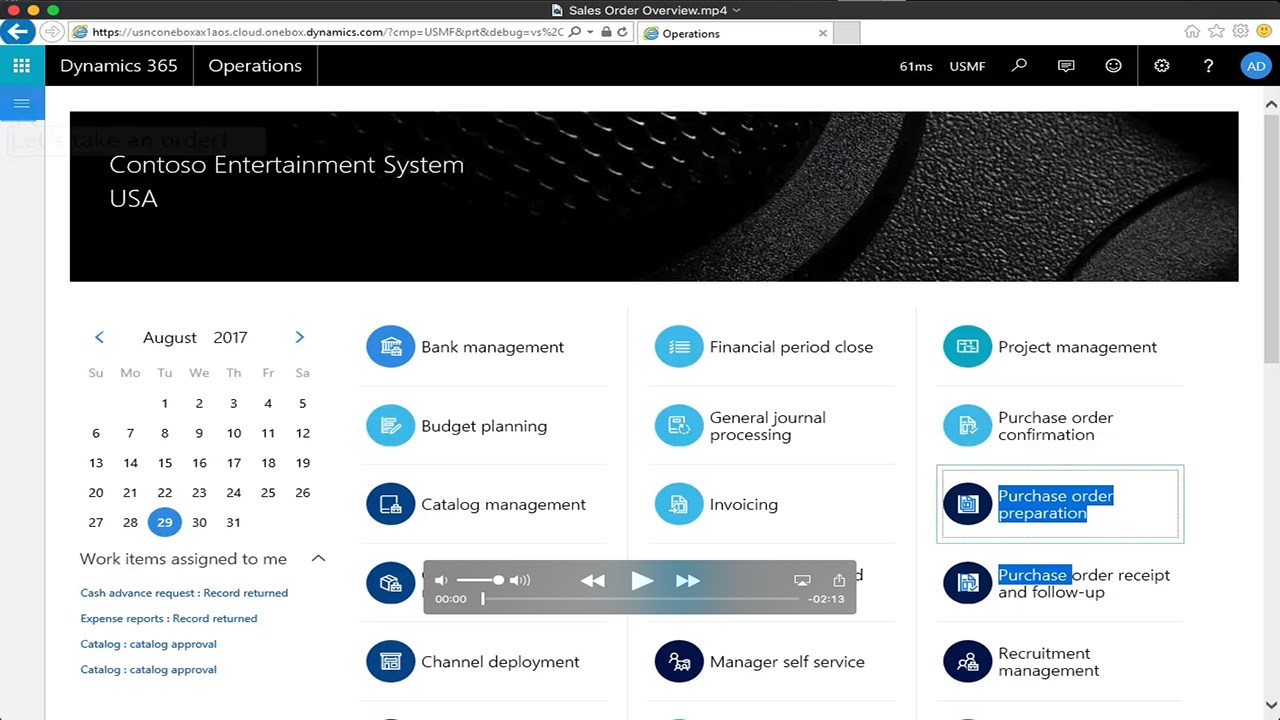Select August 29 in calendar
Image resolution: width=1280 pixels, height=720 pixels.
point(165,522)
